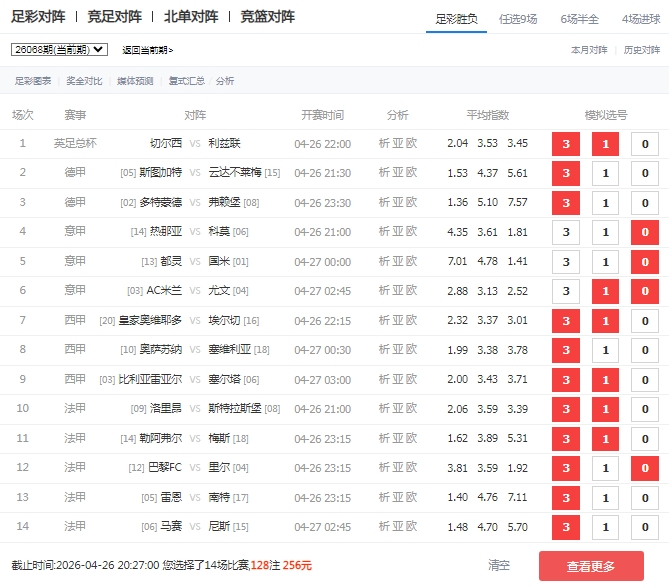Click the 足彩图表 toolbar link
This screenshot has height=588, width=669.
pos(33,81)
